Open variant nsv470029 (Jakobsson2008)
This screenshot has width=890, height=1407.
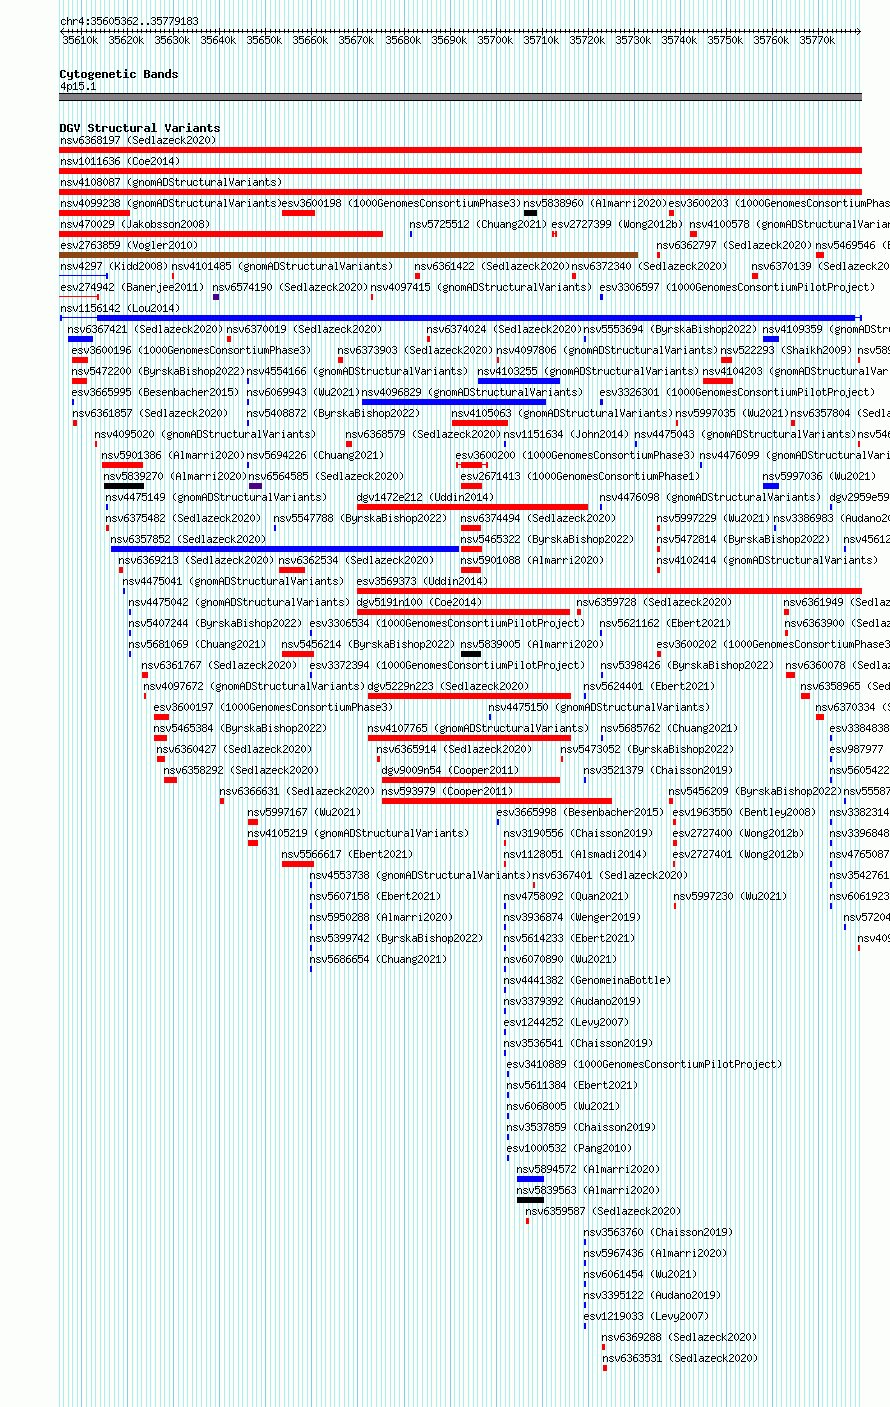(135, 224)
